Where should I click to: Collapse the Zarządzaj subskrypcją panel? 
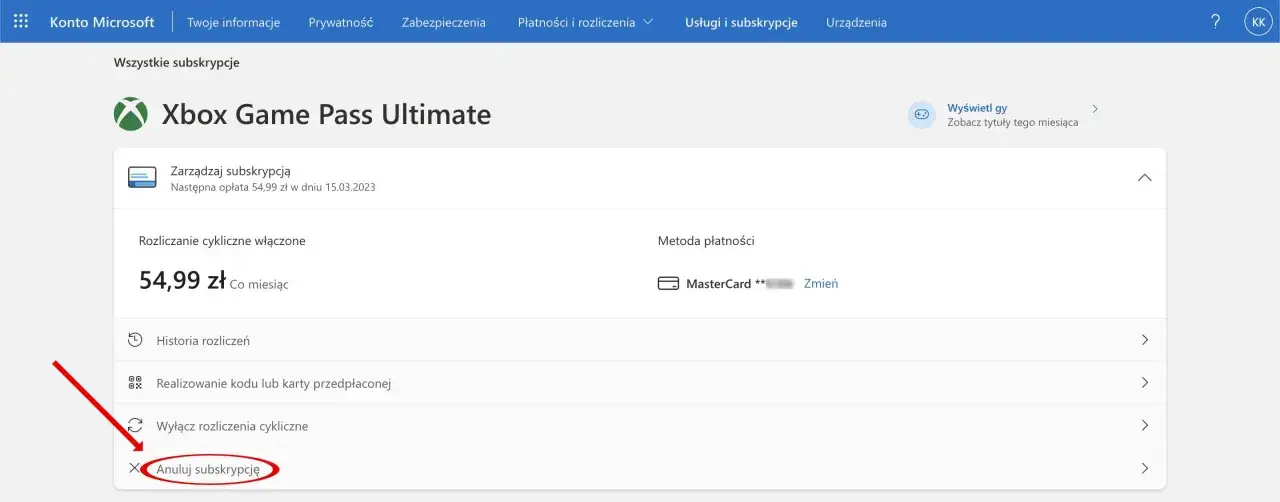[1145, 177]
